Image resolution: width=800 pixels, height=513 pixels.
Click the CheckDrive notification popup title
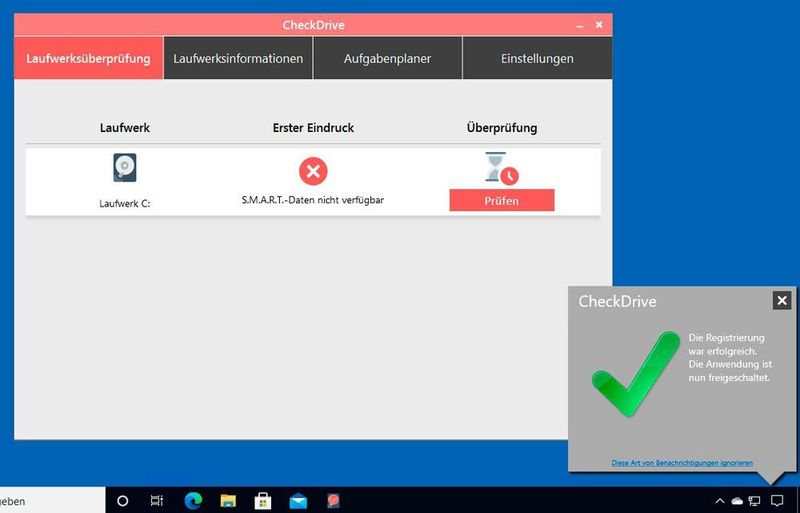pyautogui.click(x=617, y=301)
